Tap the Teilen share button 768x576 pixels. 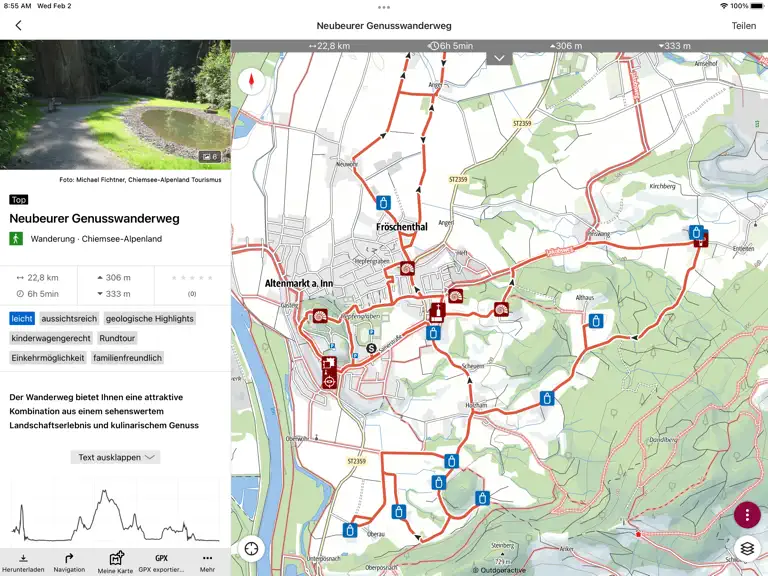pos(744,25)
